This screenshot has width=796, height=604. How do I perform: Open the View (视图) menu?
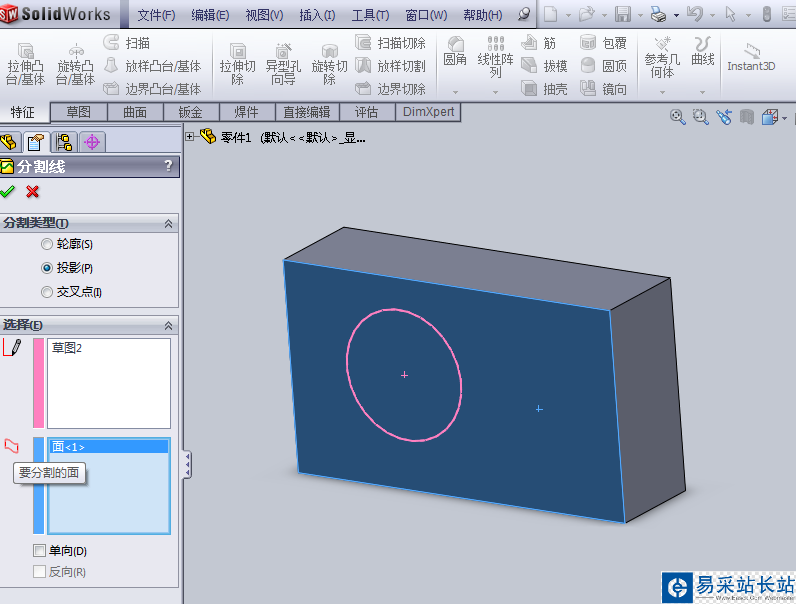click(x=264, y=15)
